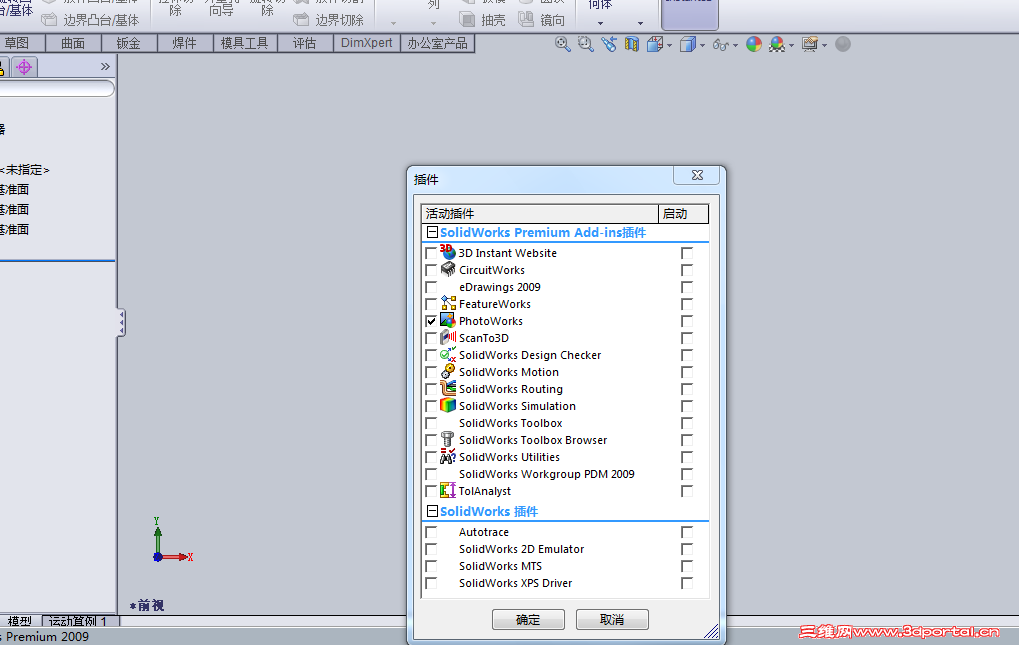Switch to the 曲面 tab

coord(73,44)
